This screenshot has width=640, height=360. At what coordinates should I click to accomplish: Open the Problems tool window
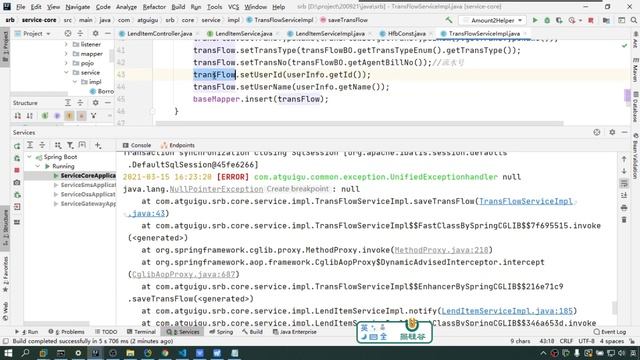[x=67, y=332]
